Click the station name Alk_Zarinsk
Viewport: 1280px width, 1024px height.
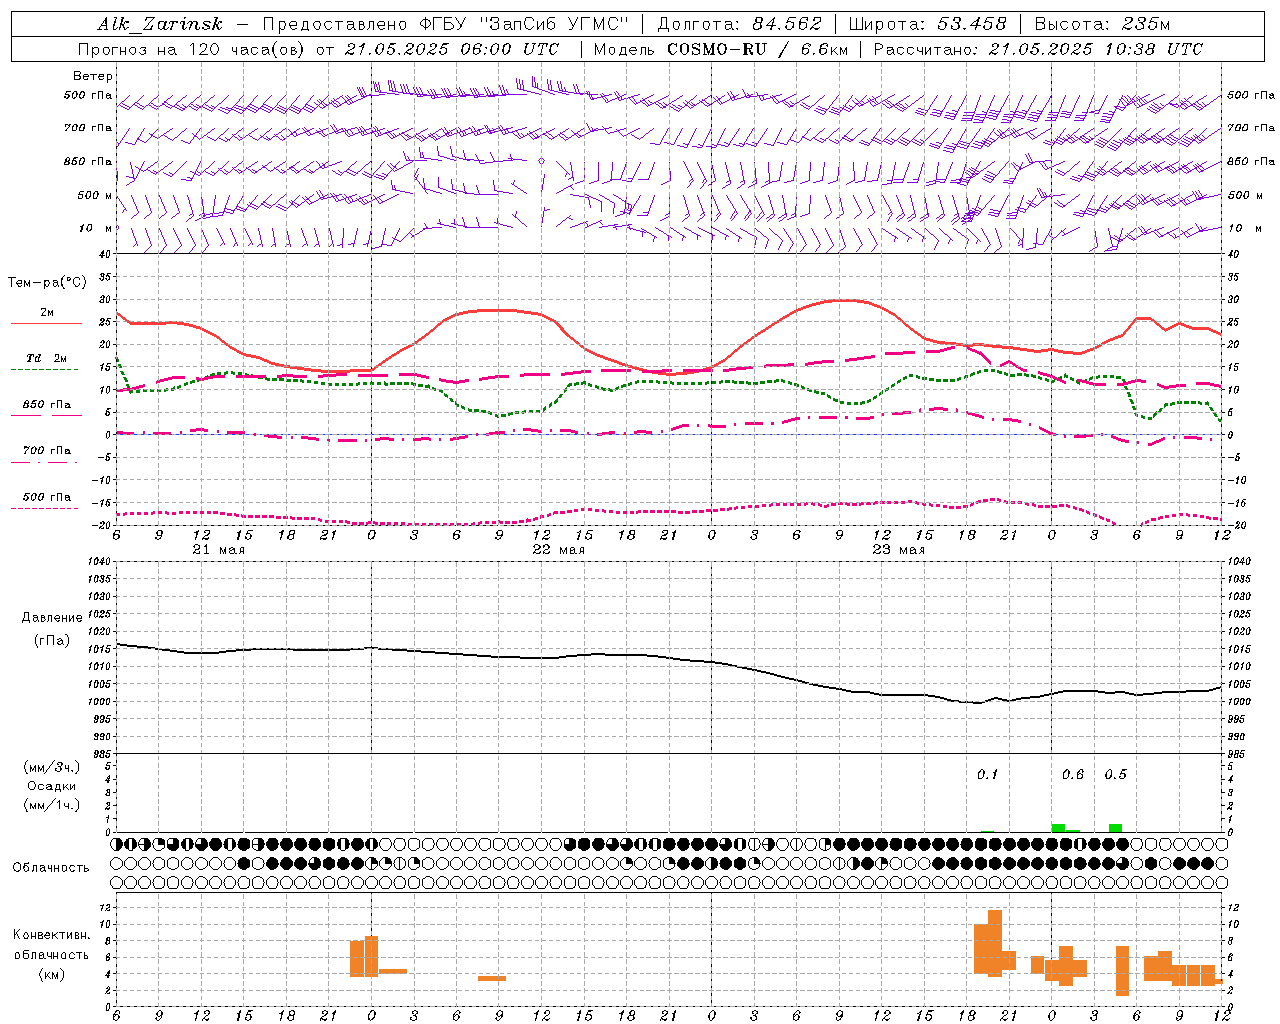[x=160, y=24]
